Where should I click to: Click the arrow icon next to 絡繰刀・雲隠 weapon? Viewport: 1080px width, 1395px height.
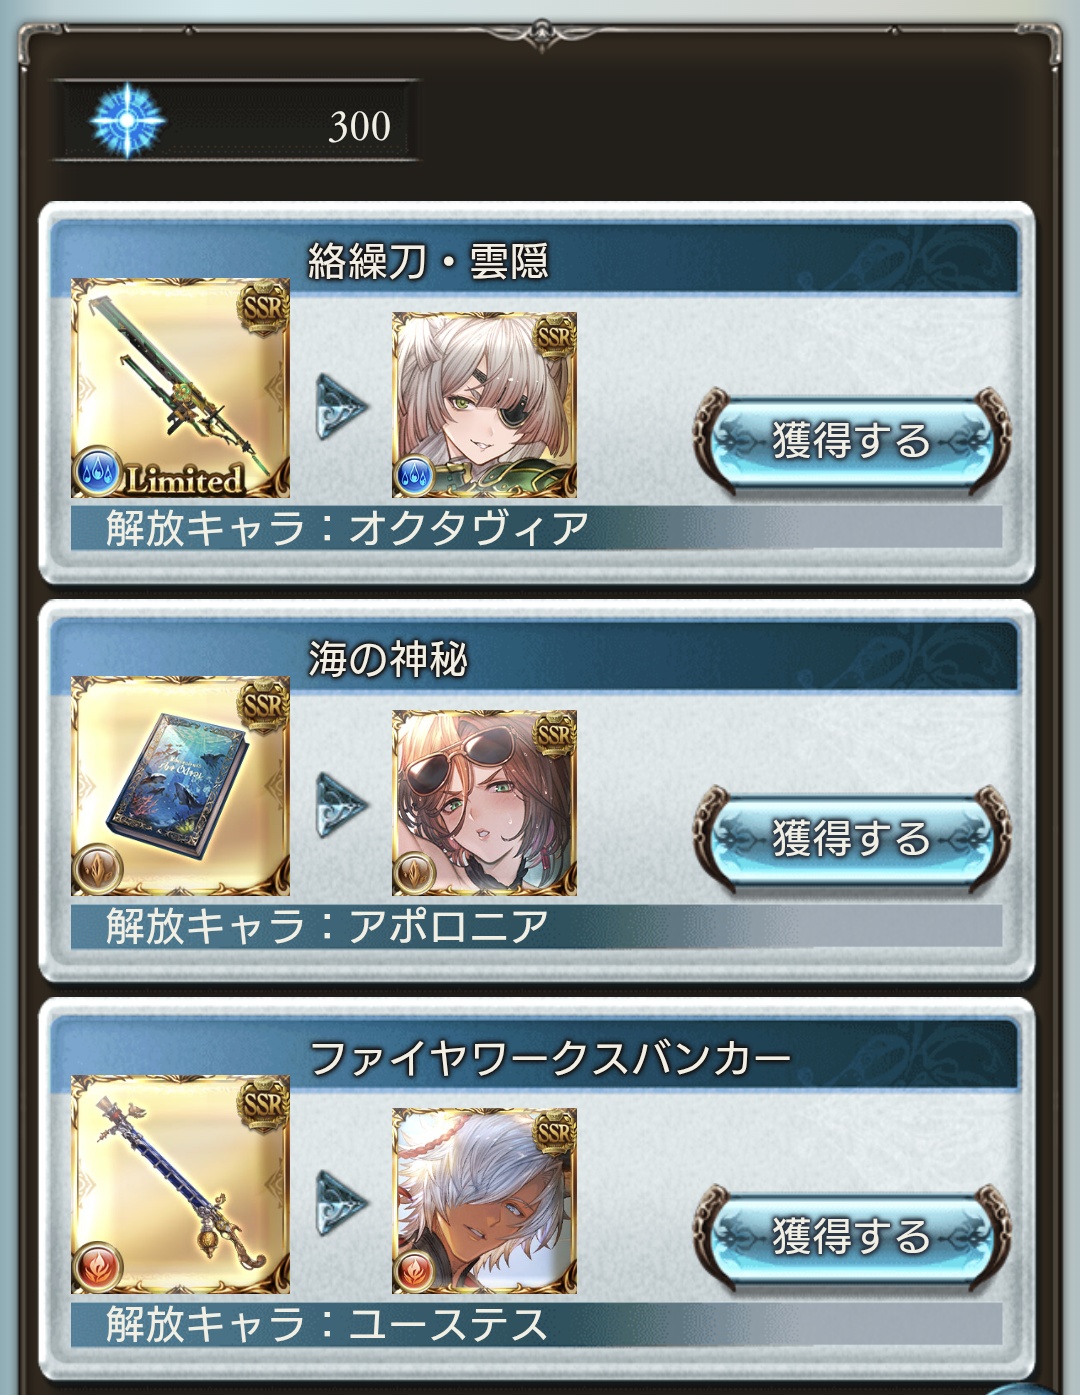click(x=343, y=406)
